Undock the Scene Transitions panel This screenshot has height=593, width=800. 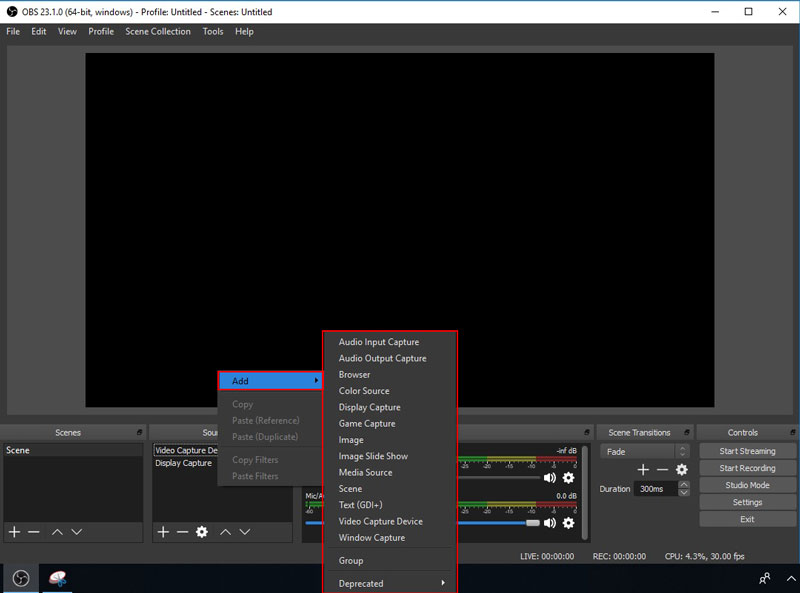687,432
